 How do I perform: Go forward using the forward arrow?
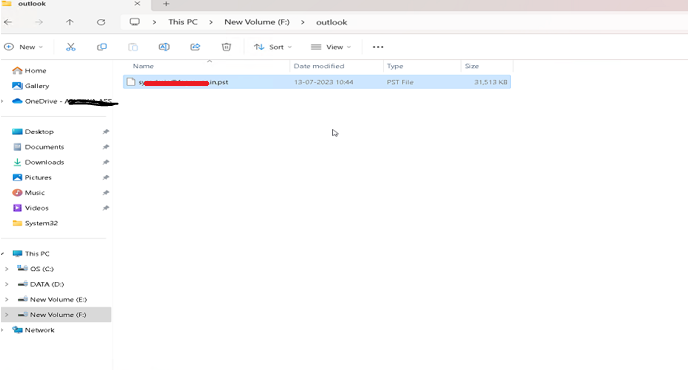point(39,22)
